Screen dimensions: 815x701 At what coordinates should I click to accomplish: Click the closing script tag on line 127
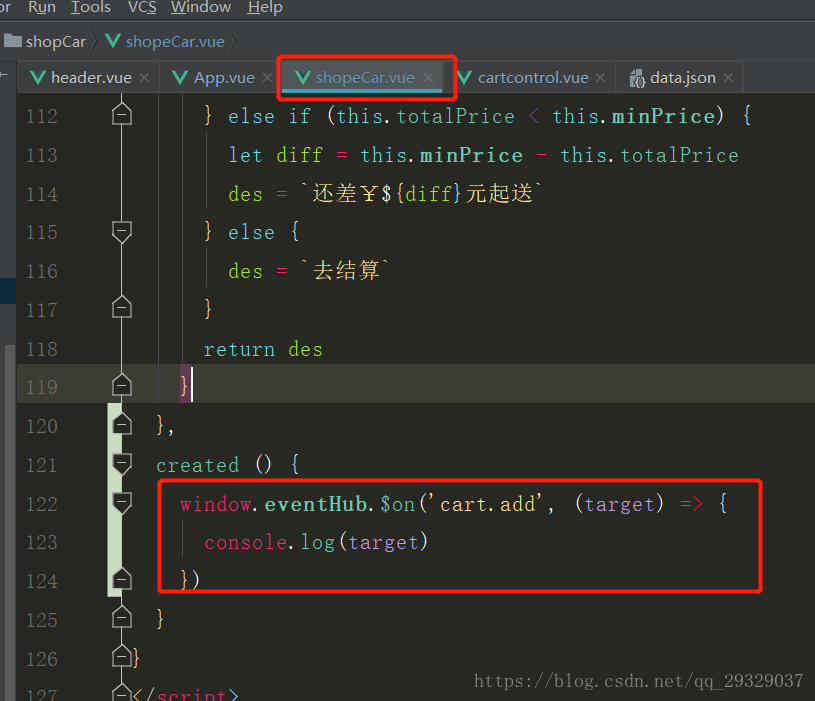click(186, 693)
